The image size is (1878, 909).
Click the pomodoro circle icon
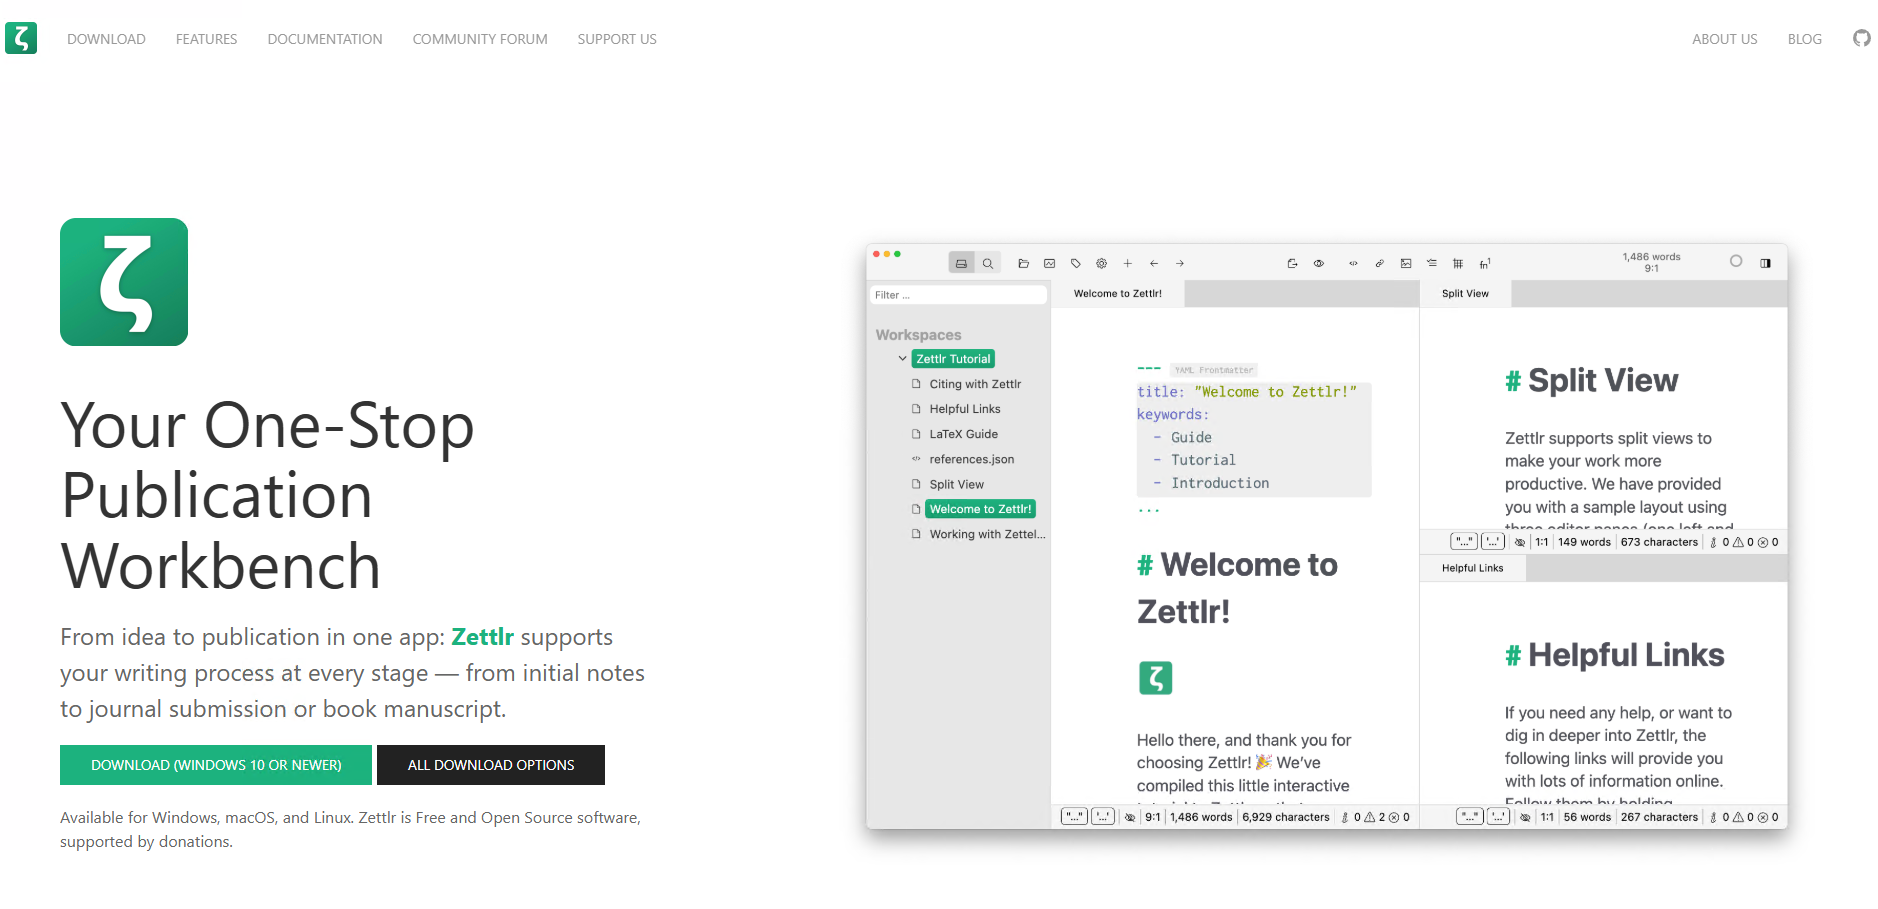click(1736, 261)
